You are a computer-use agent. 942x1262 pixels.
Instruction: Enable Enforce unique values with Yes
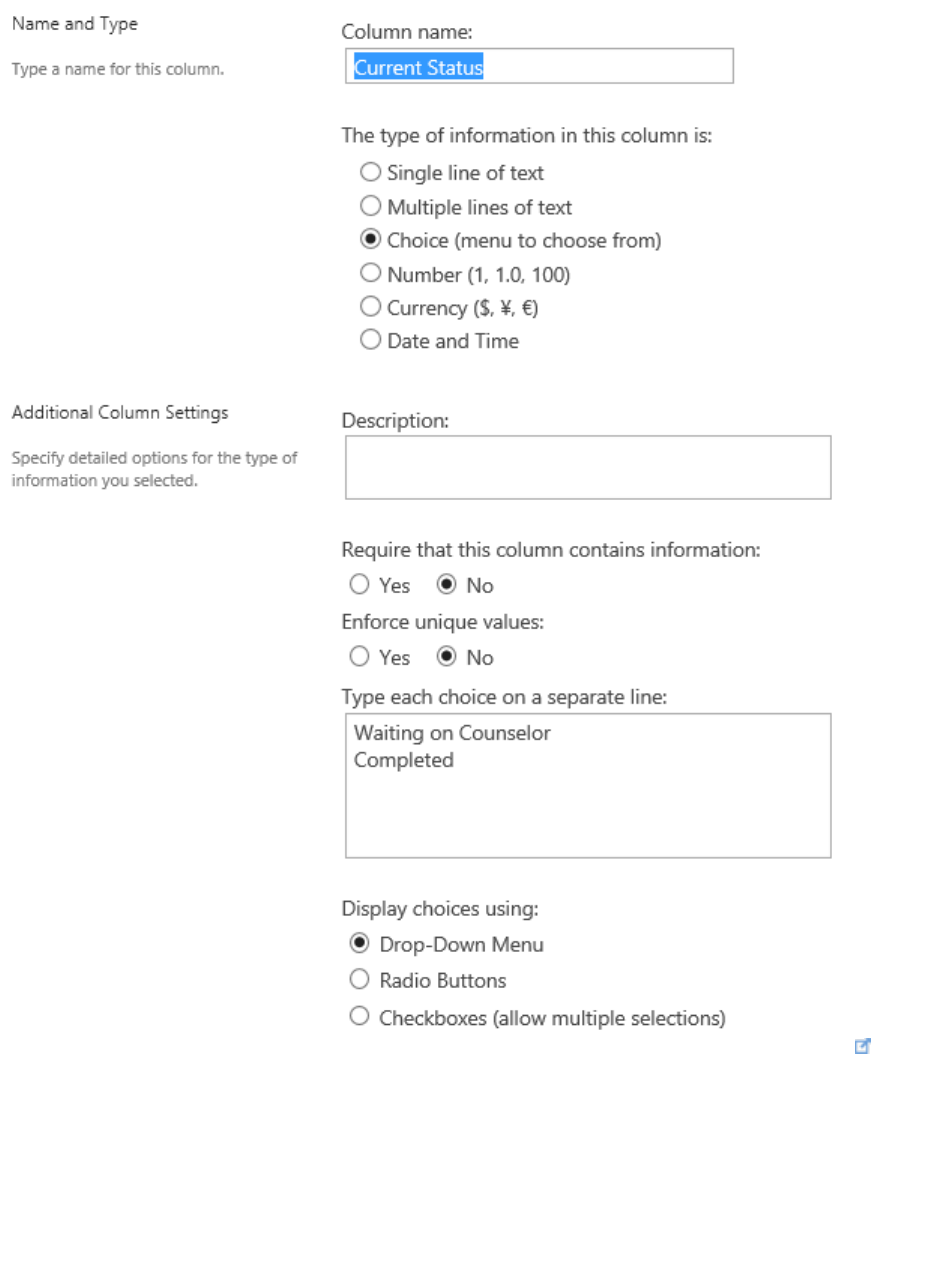tap(360, 657)
